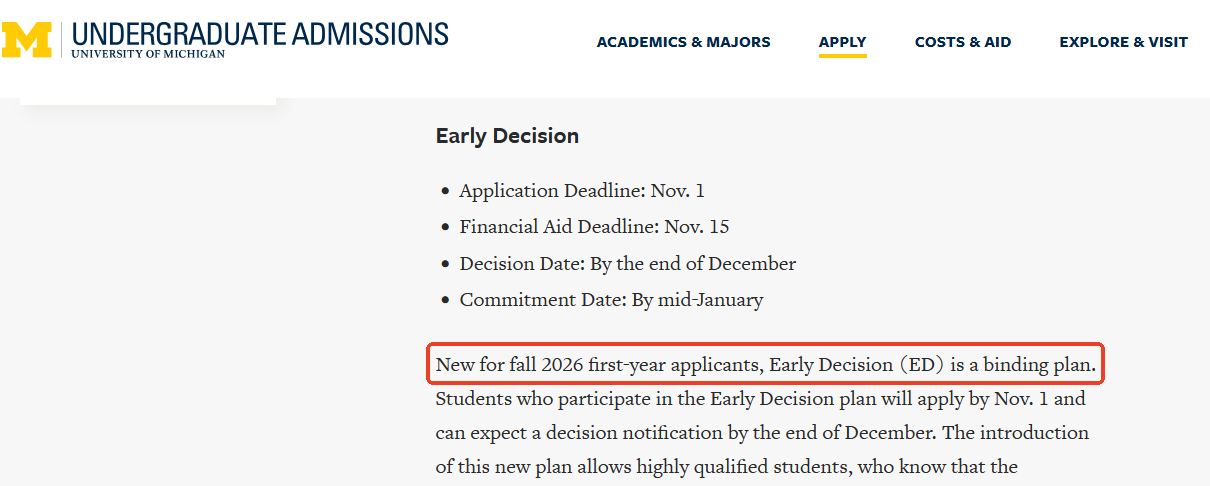Click the line starting 'of this new plan'

pos(726,467)
